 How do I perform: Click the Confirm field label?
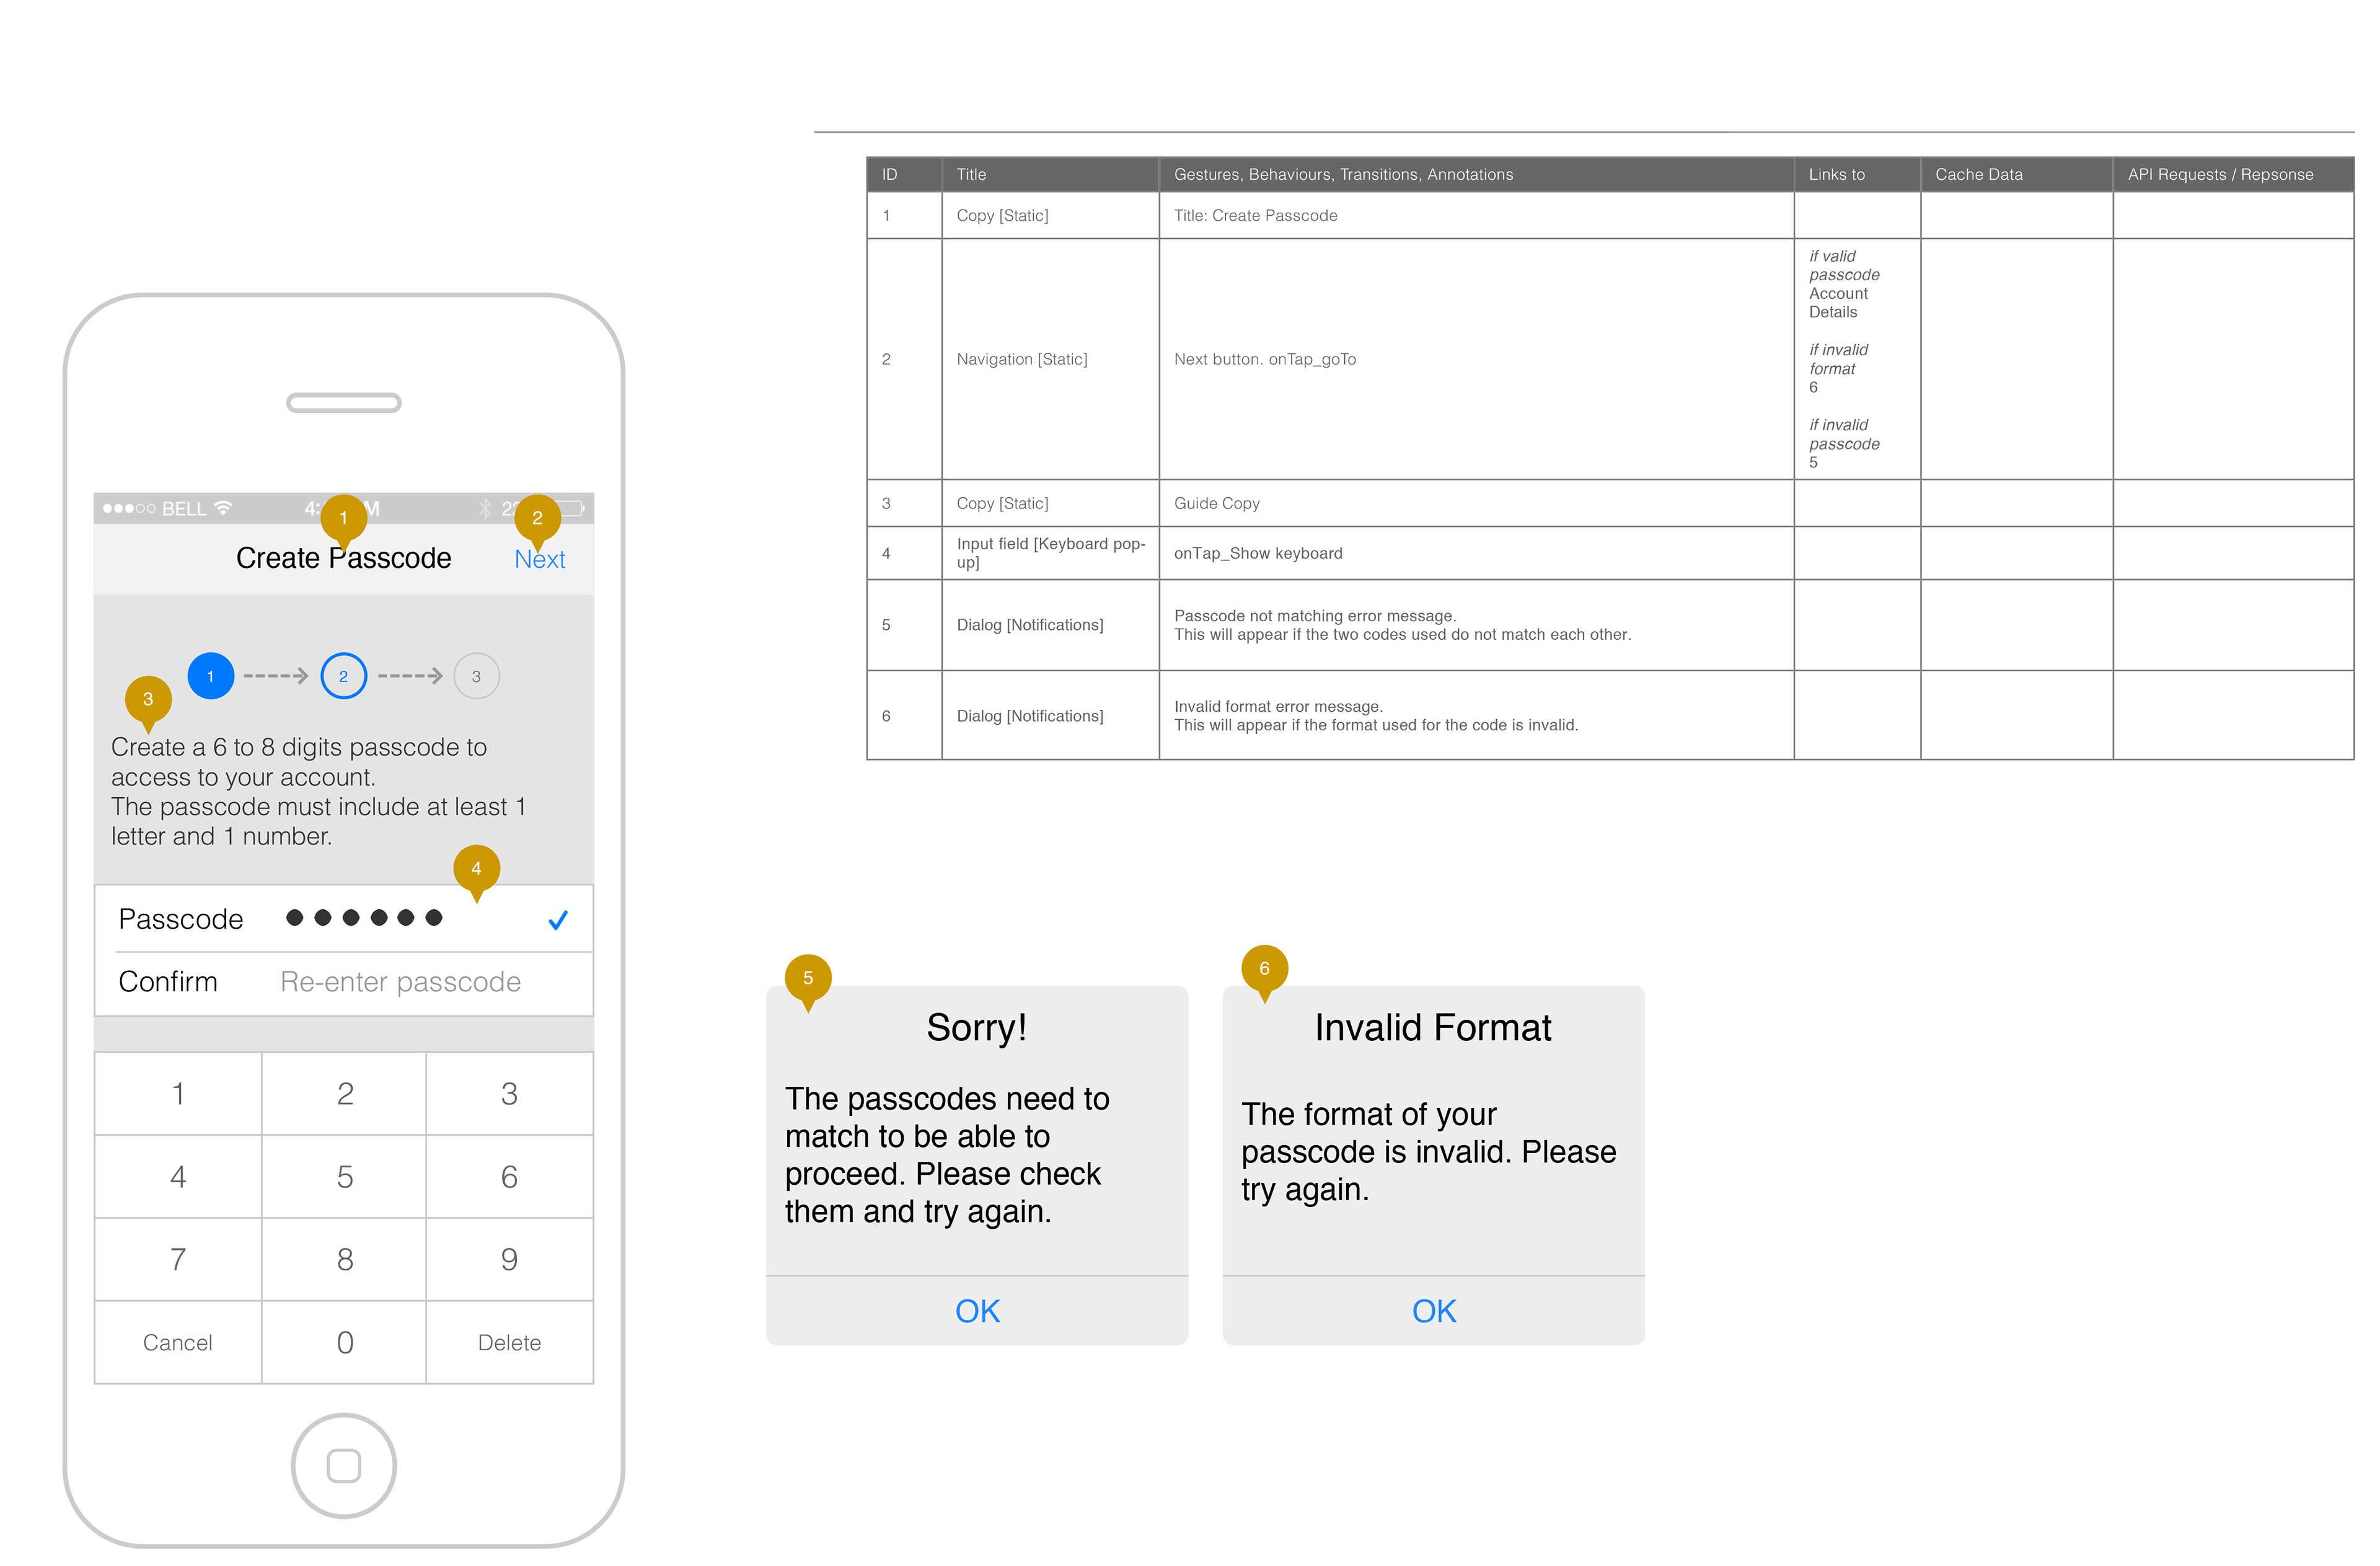click(167, 982)
